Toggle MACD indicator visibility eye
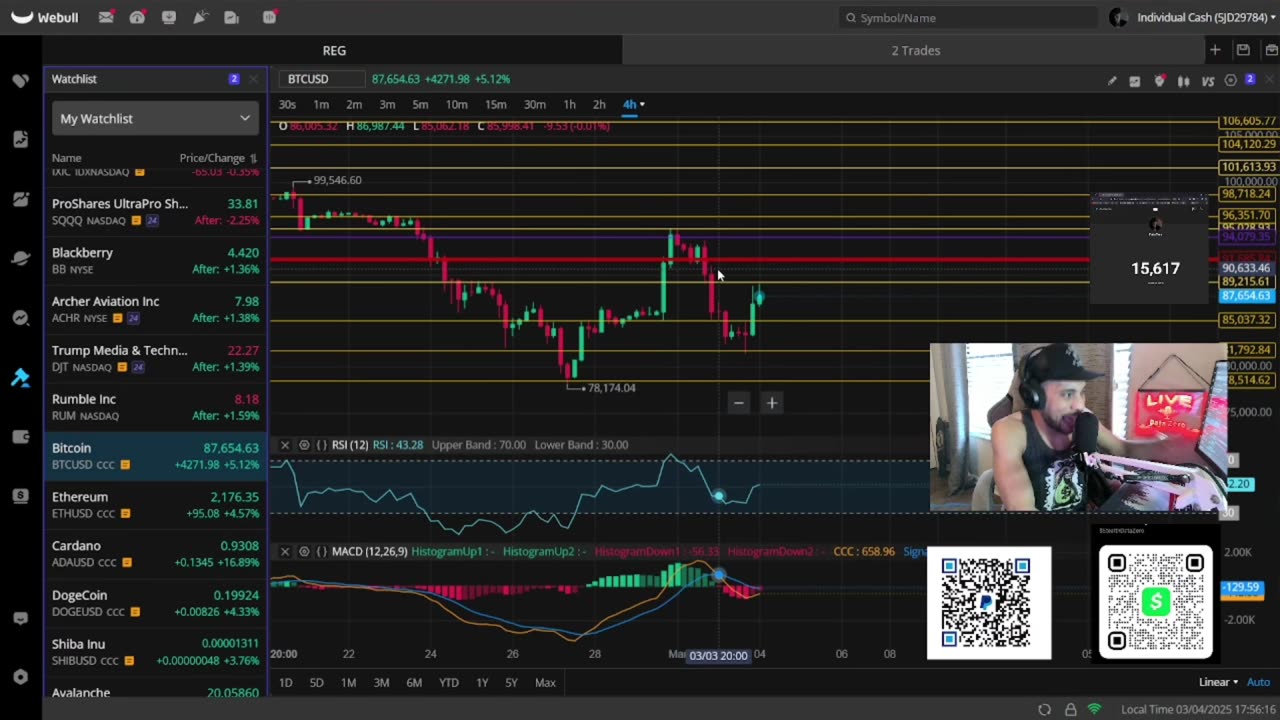1280x720 pixels. 304,551
